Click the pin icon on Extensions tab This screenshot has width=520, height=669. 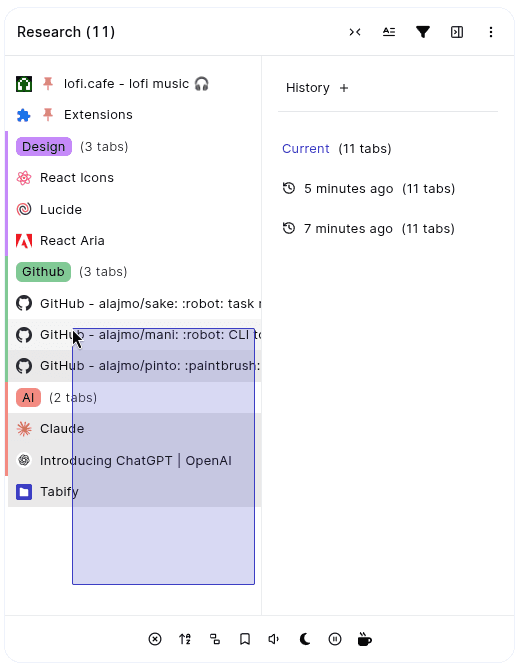pos(48,115)
